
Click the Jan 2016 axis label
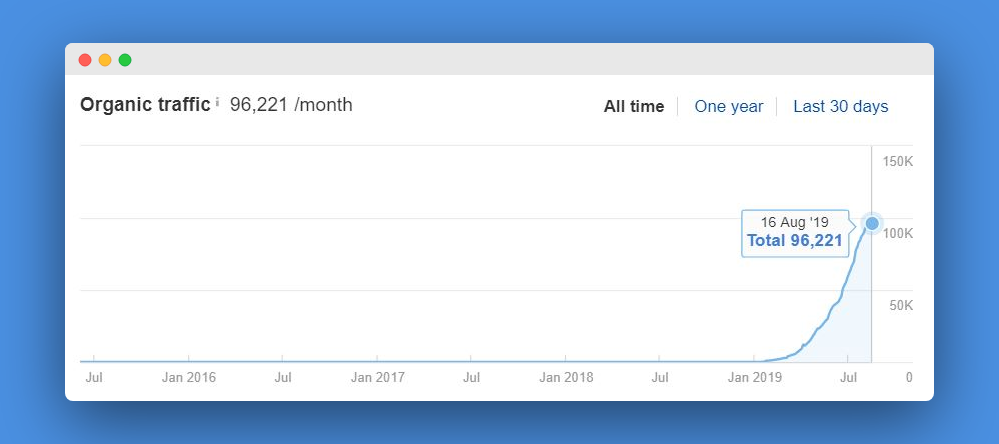188,377
